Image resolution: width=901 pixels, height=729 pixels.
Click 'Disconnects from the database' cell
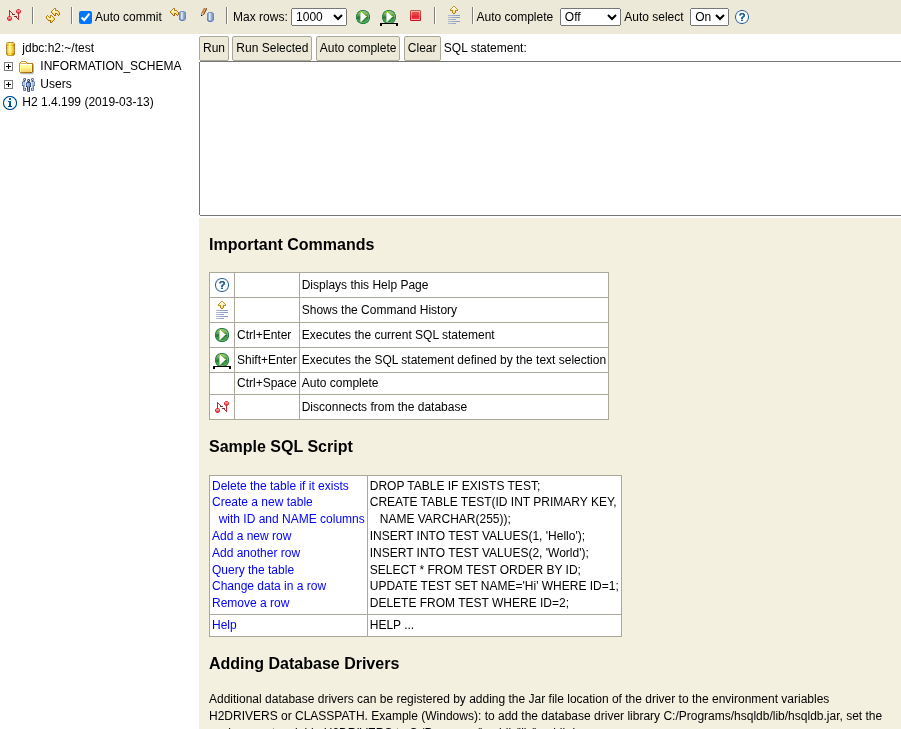[x=454, y=407]
